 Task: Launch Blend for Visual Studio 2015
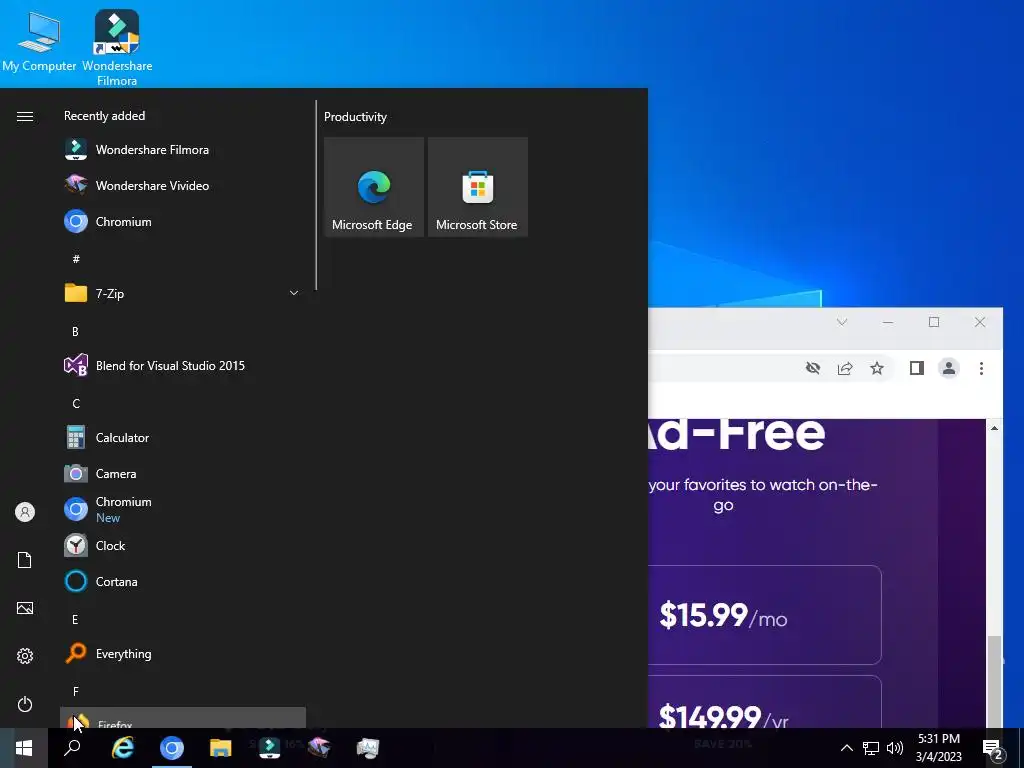click(182, 366)
